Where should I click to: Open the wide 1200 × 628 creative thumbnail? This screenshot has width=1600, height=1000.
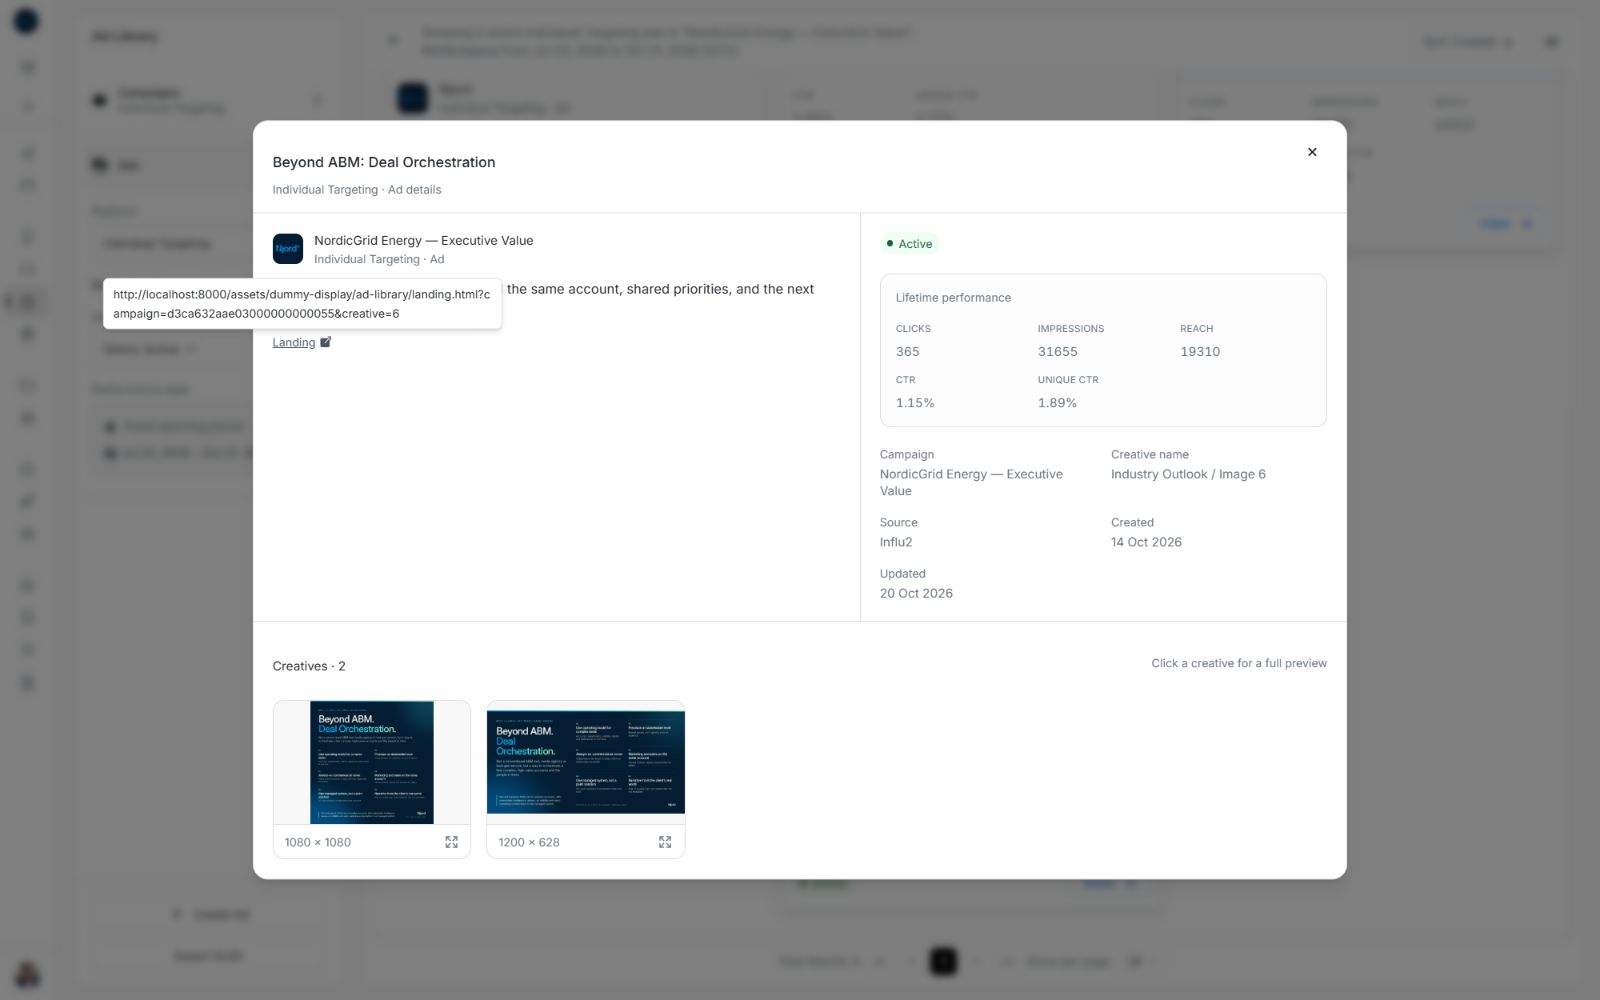pyautogui.click(x=586, y=762)
